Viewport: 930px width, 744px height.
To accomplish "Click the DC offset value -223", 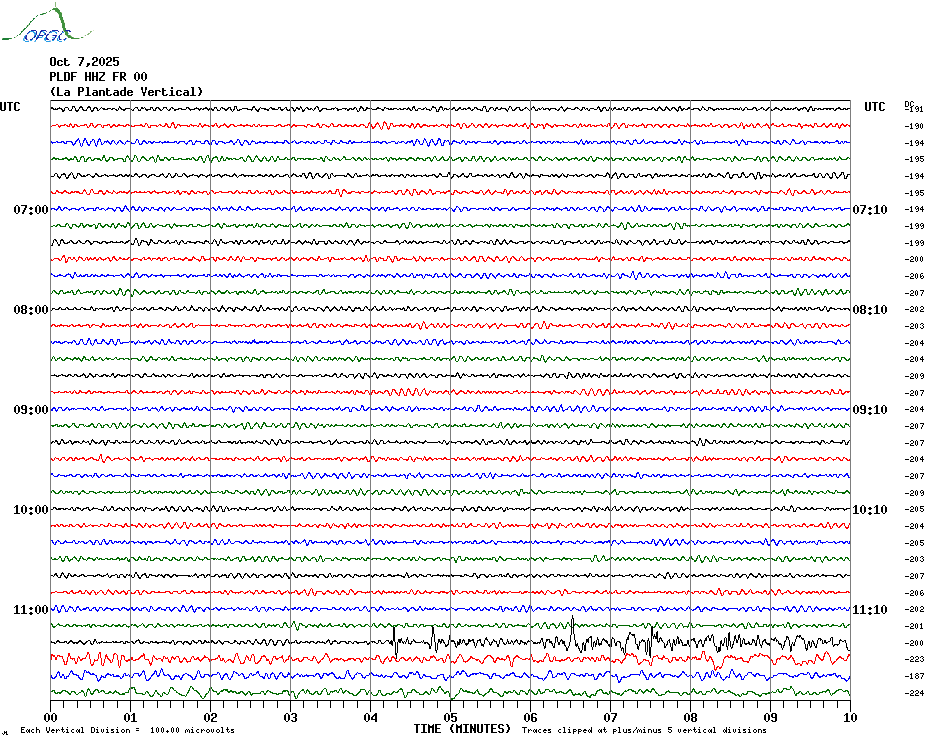I will point(914,660).
